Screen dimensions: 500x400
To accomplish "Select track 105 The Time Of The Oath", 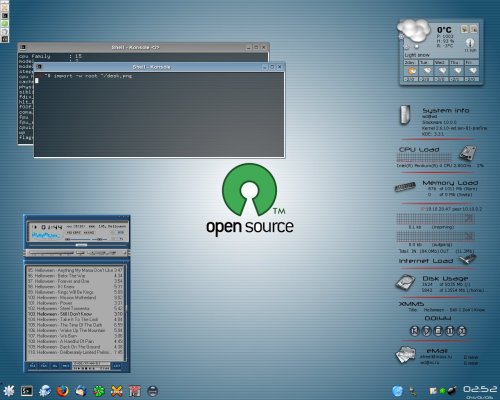I will (75, 325).
